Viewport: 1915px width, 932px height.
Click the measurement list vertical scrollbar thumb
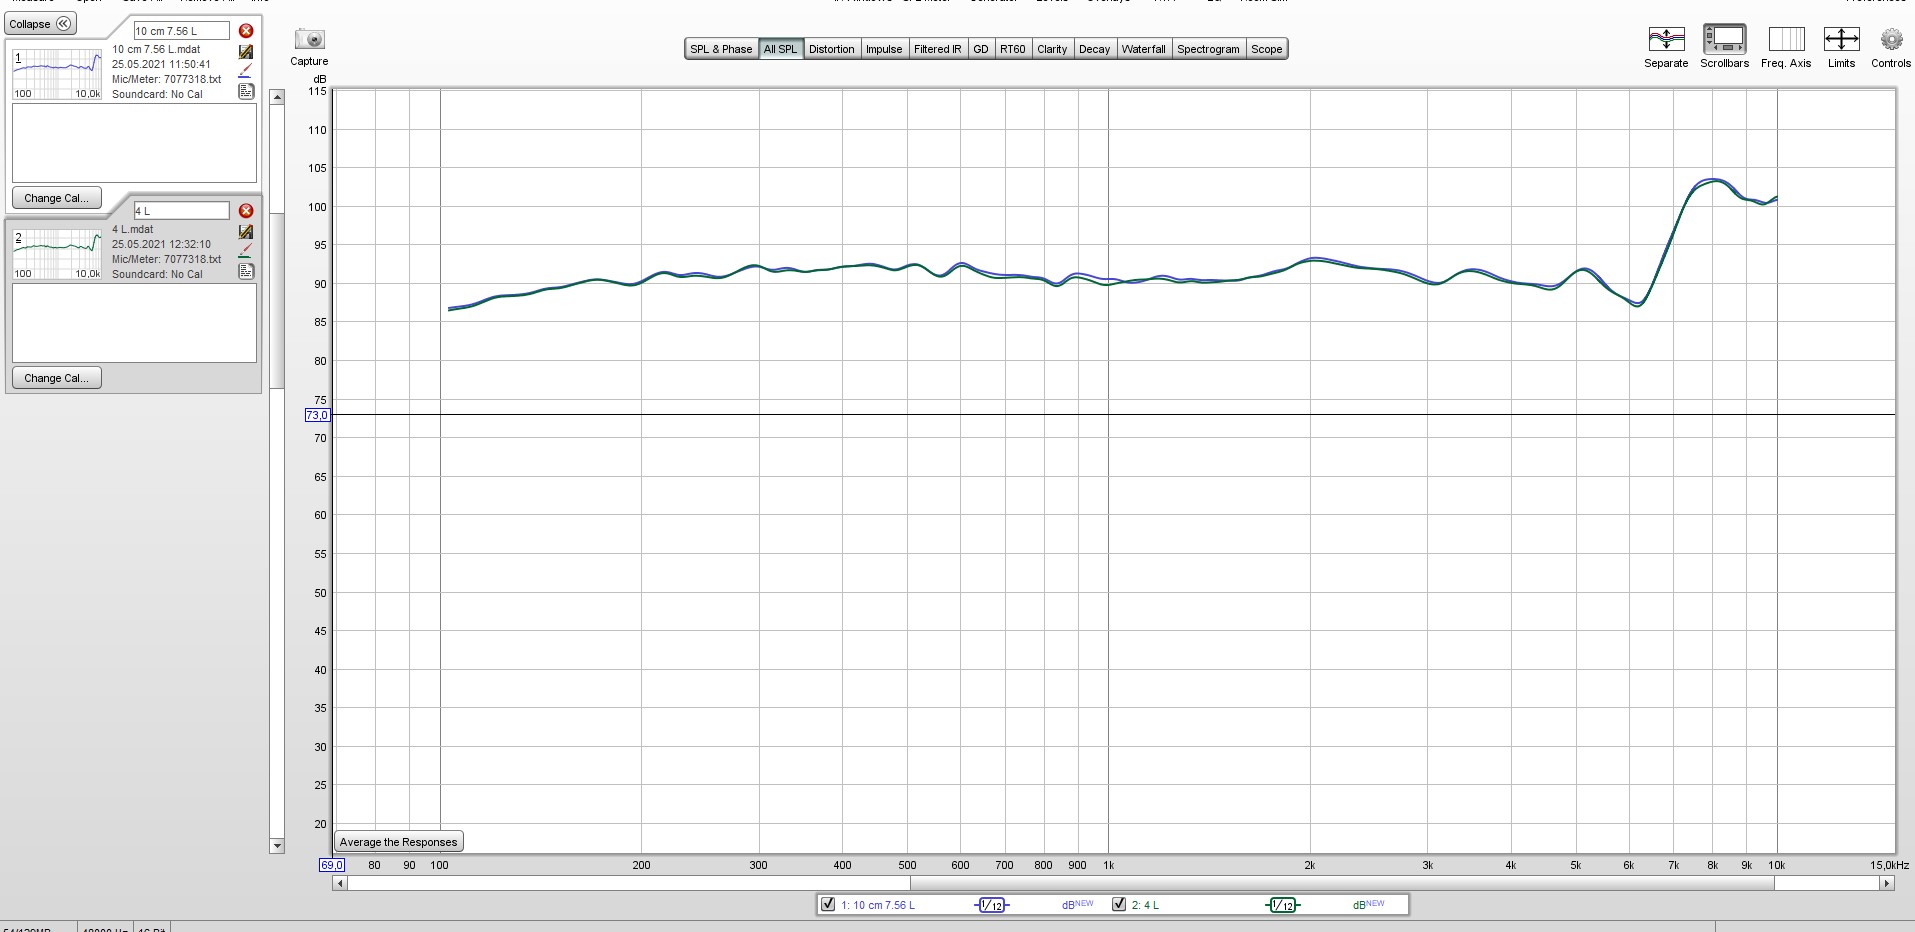click(277, 301)
